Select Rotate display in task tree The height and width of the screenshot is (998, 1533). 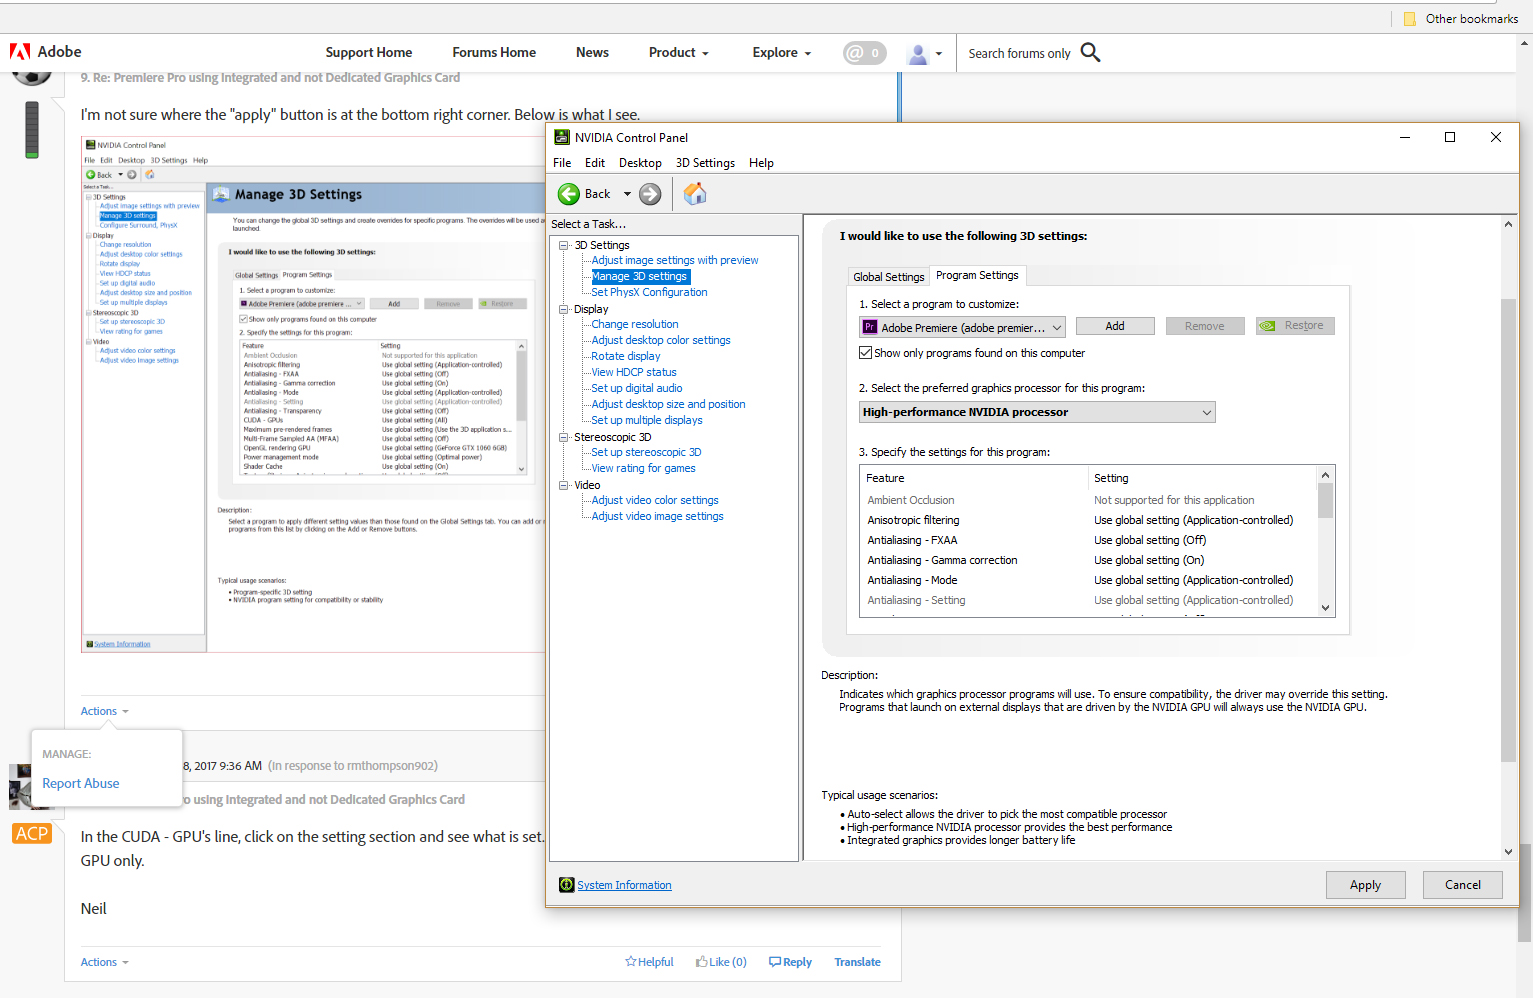pos(626,356)
